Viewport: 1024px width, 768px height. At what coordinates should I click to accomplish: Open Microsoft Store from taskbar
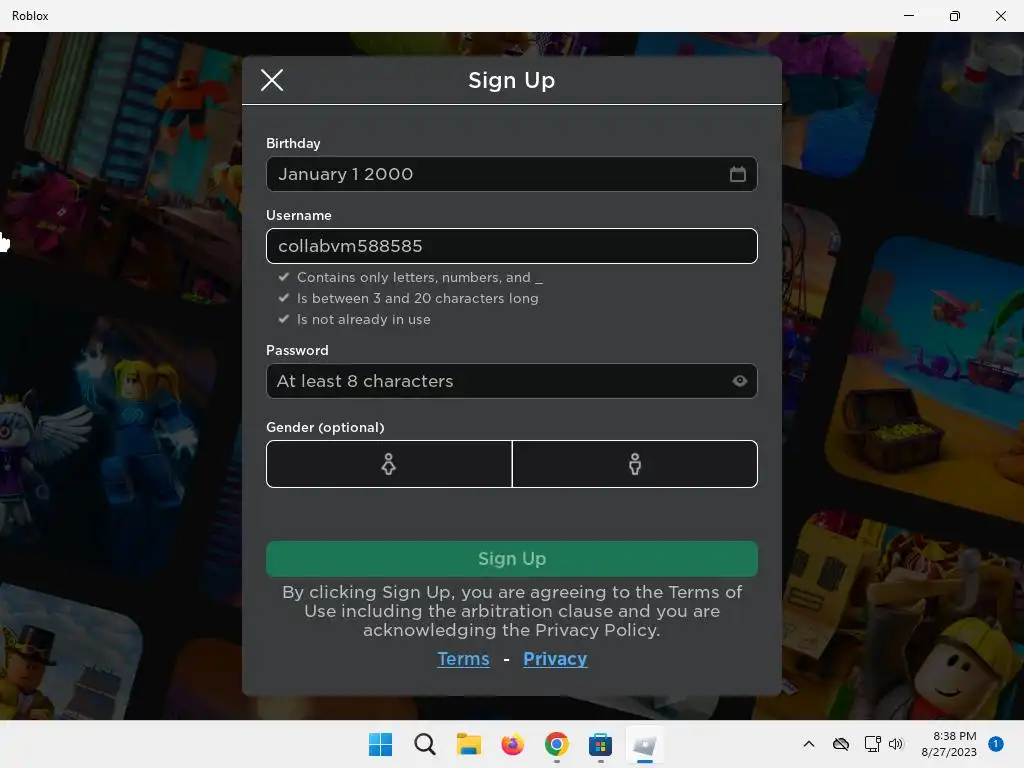point(600,744)
